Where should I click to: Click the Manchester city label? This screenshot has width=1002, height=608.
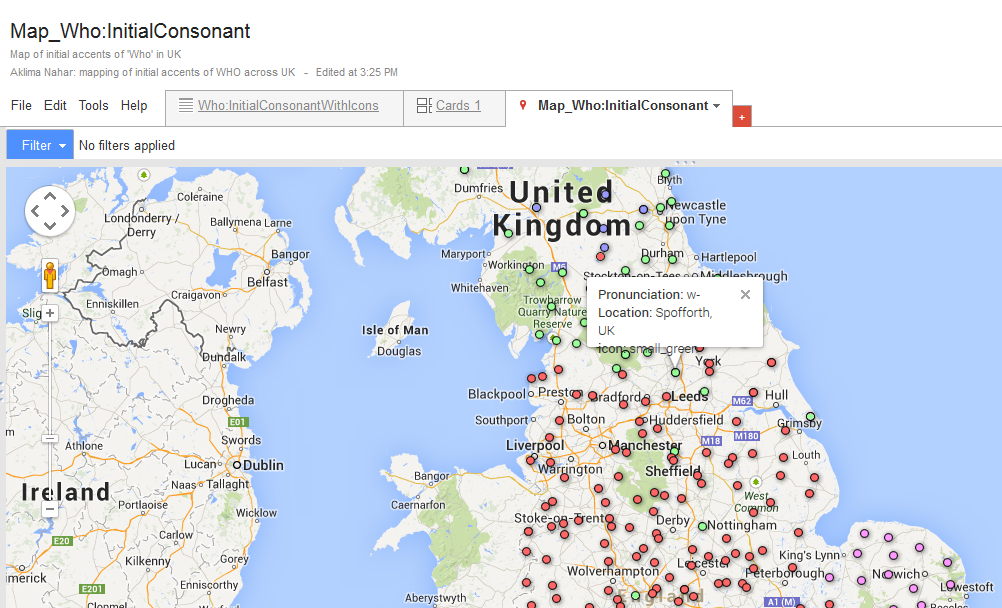[x=645, y=445]
